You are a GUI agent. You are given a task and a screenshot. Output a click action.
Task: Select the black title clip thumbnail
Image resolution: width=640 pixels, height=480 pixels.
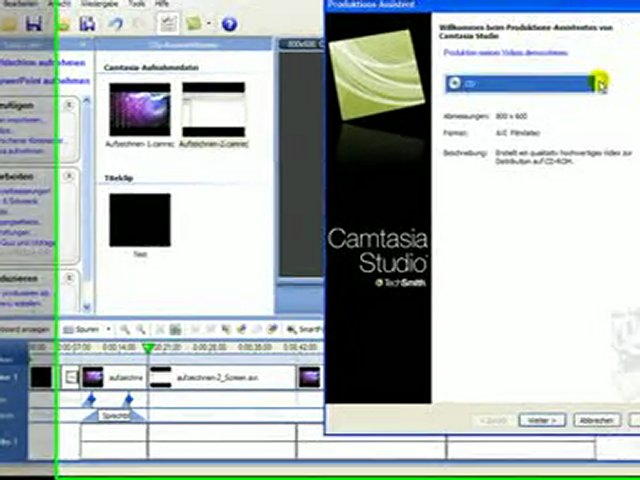(139, 220)
